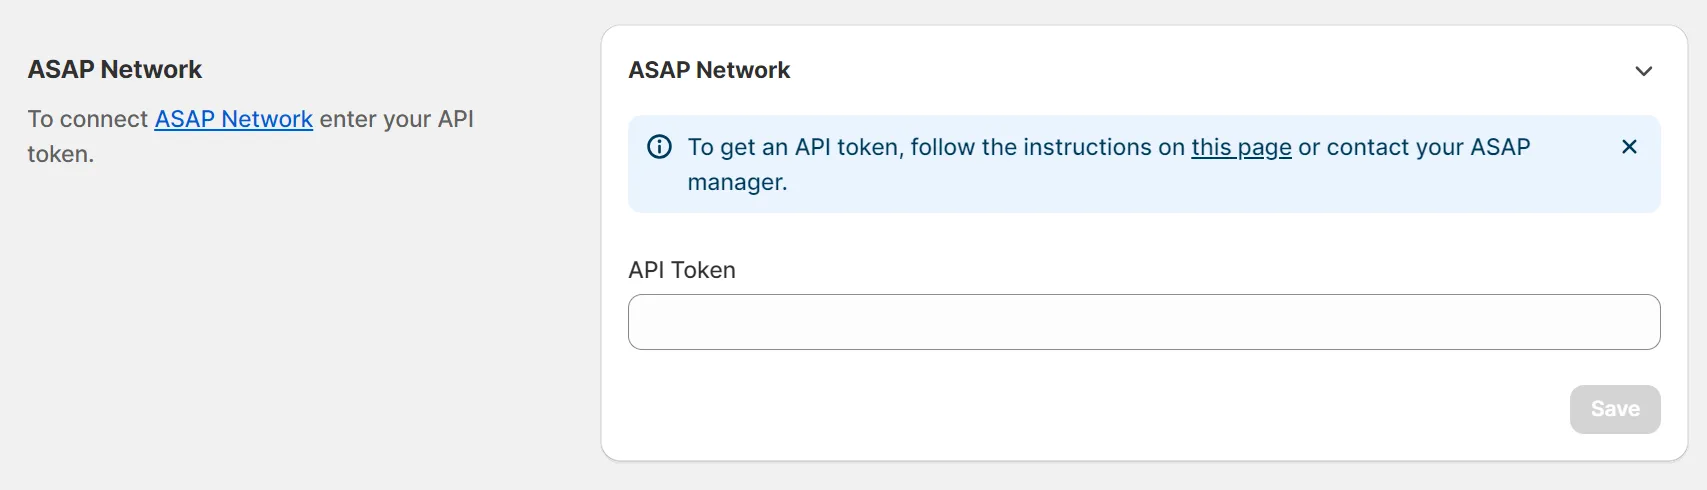Click the "API Token" field label
1707x490 pixels.
pyautogui.click(x=682, y=270)
